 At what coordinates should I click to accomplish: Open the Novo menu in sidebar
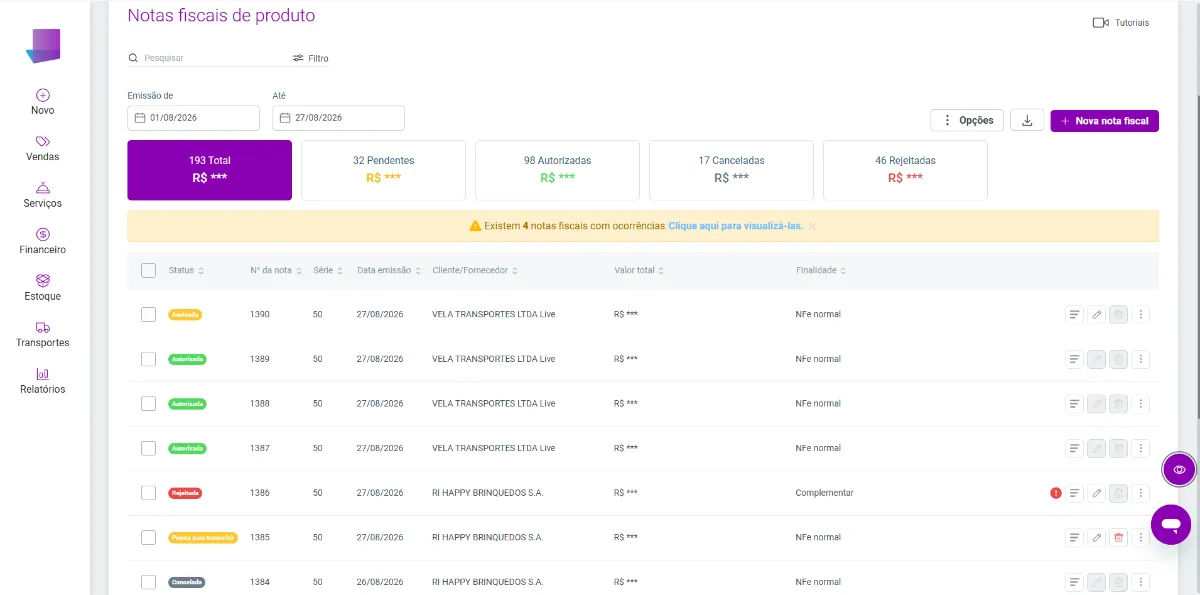pos(43,102)
